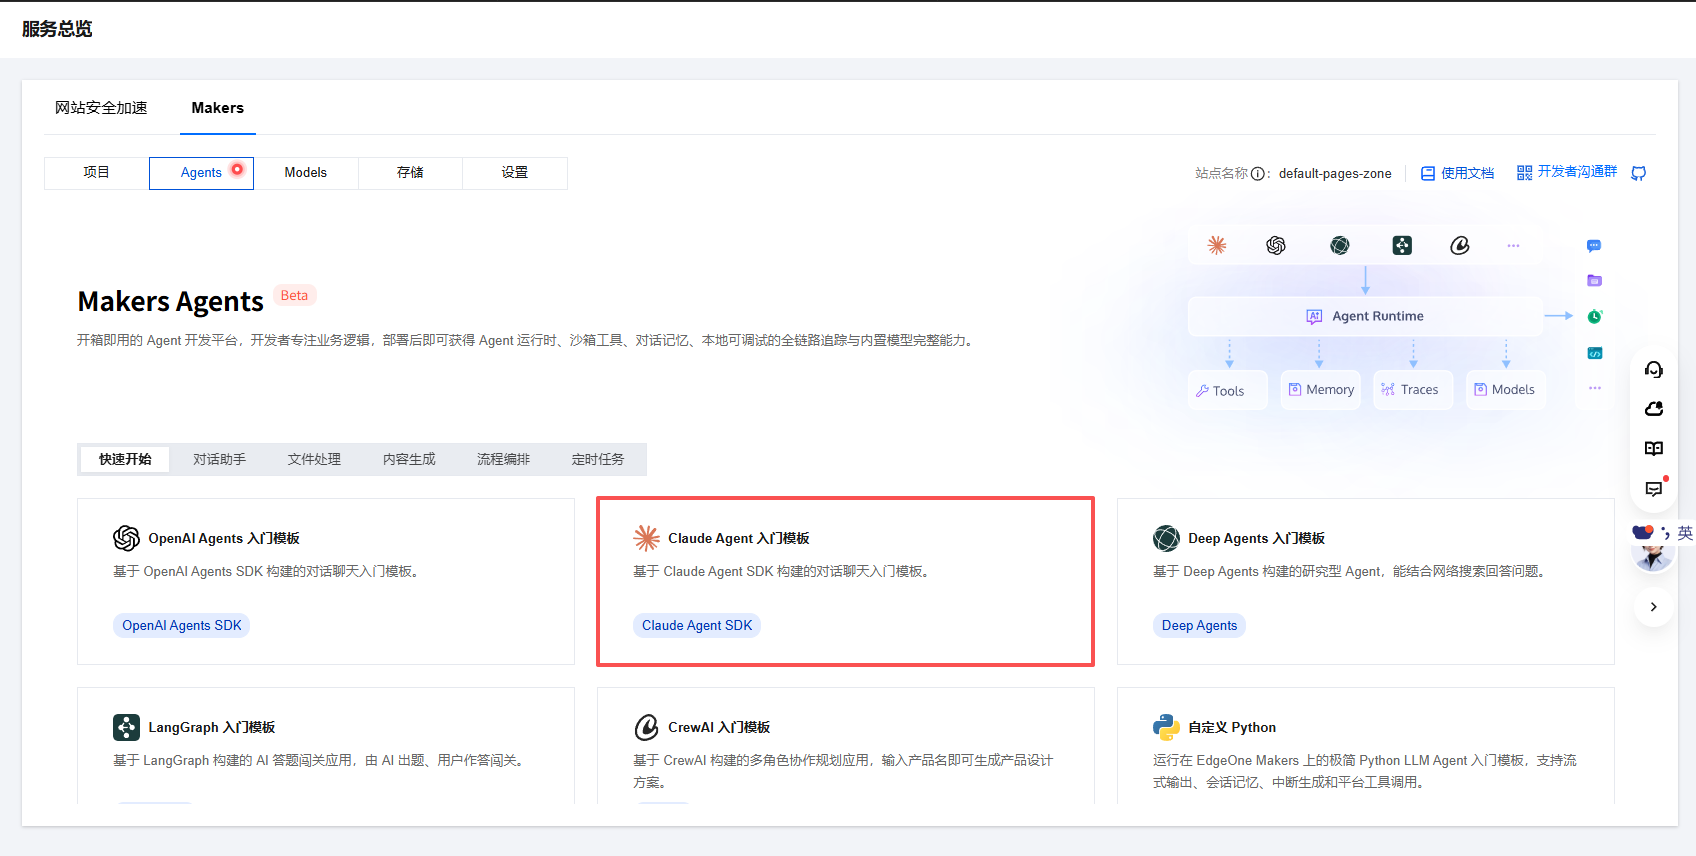Expand the floating sidebar chevron arrow
This screenshot has width=1696, height=856.
(x=1654, y=607)
